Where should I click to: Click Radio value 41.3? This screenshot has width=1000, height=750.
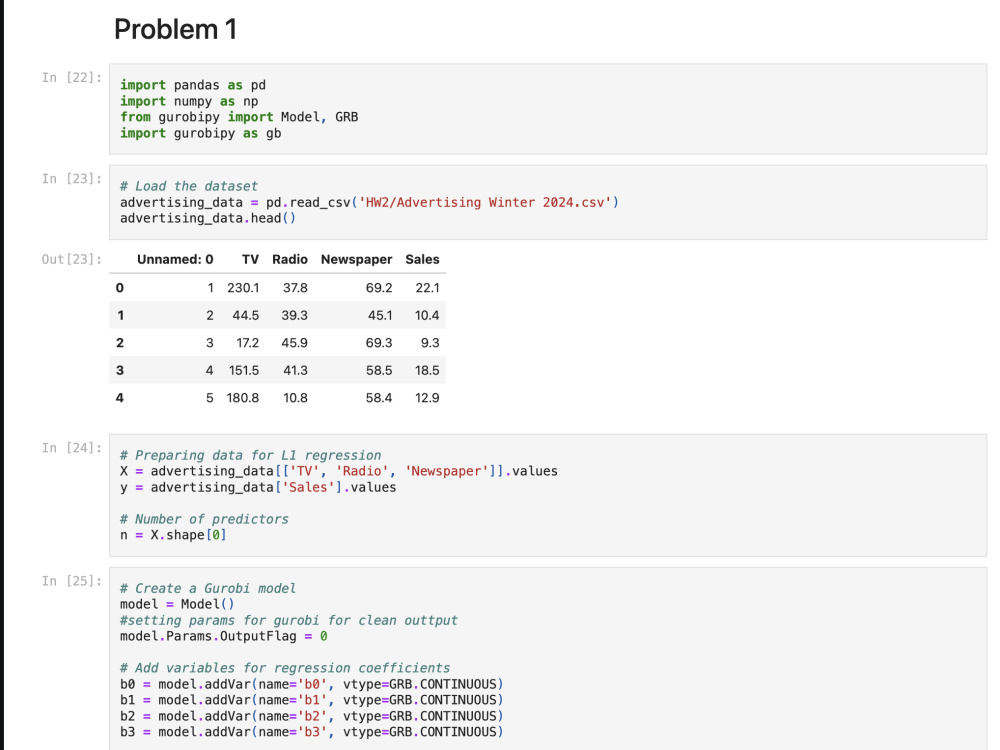click(x=295, y=370)
